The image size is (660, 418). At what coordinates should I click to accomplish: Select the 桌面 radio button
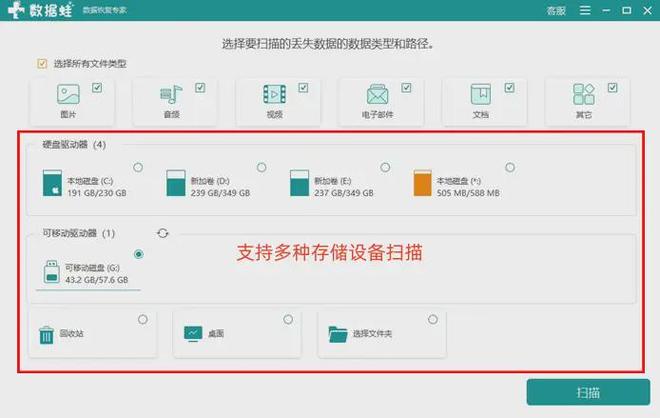click(288, 319)
